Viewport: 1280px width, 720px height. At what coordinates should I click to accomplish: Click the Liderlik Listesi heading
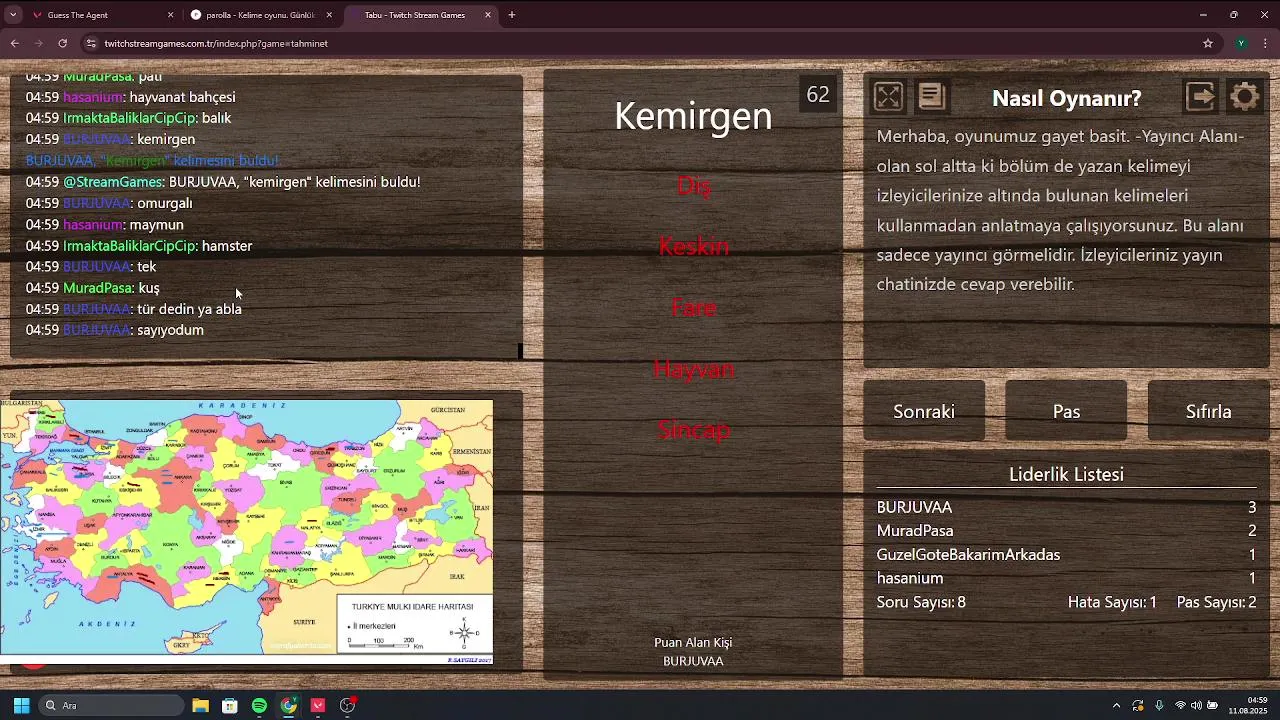click(x=1066, y=475)
